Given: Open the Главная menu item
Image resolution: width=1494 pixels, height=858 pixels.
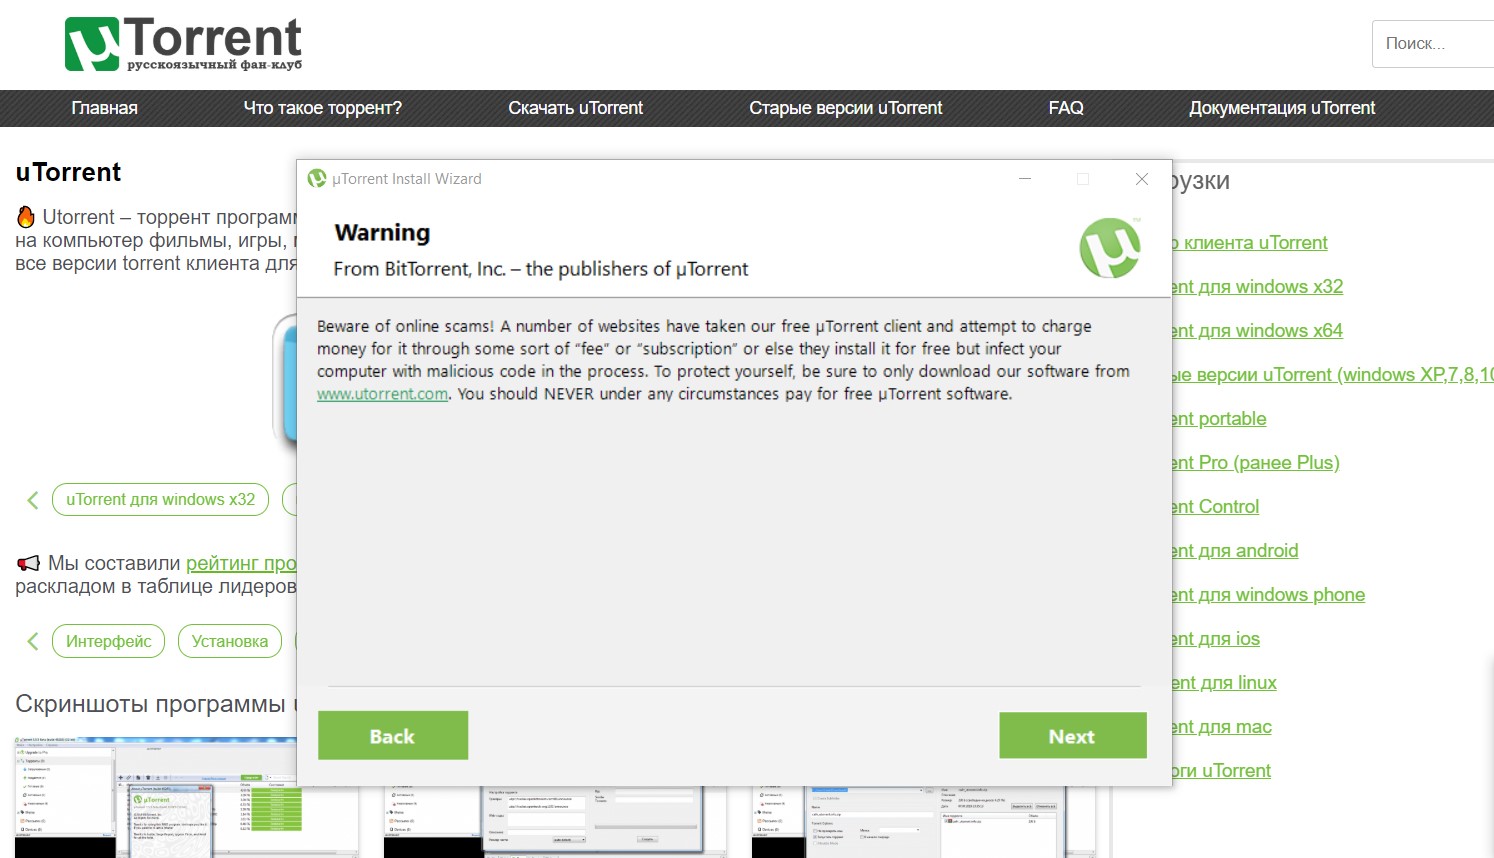Looking at the screenshot, I should click(x=105, y=108).
